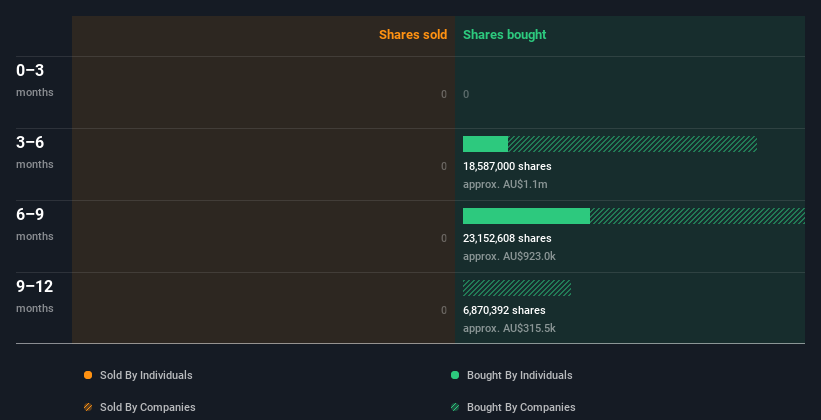
Task: Click the hatched bar in 3–6 months row
Action: pos(633,144)
